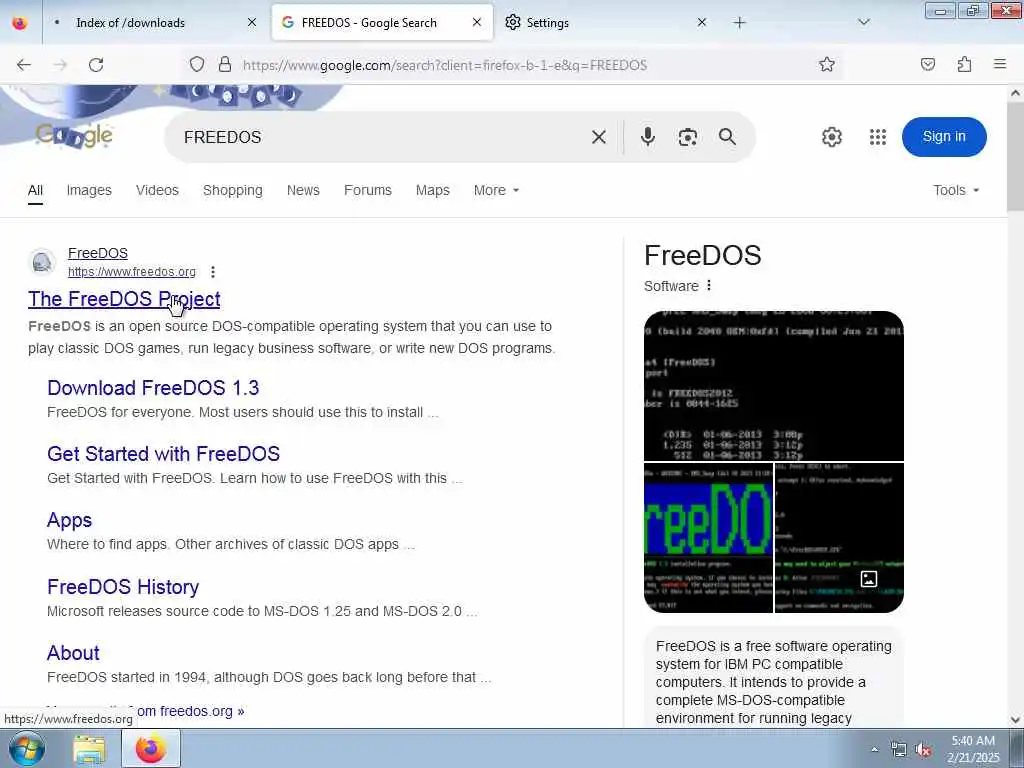Open the Extensions puzzle icon

(x=965, y=64)
